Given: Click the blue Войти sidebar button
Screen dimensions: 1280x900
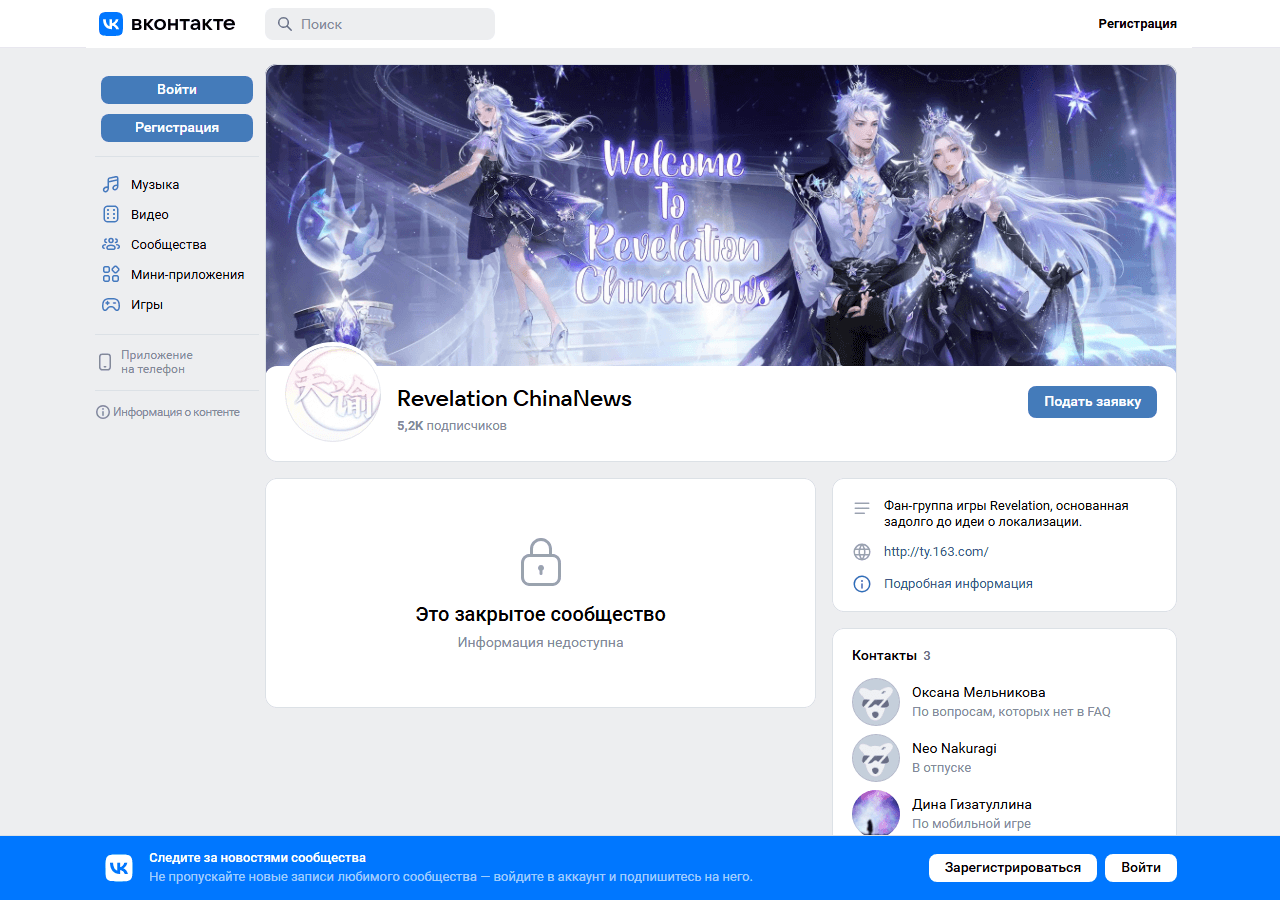Looking at the screenshot, I should click(x=177, y=90).
